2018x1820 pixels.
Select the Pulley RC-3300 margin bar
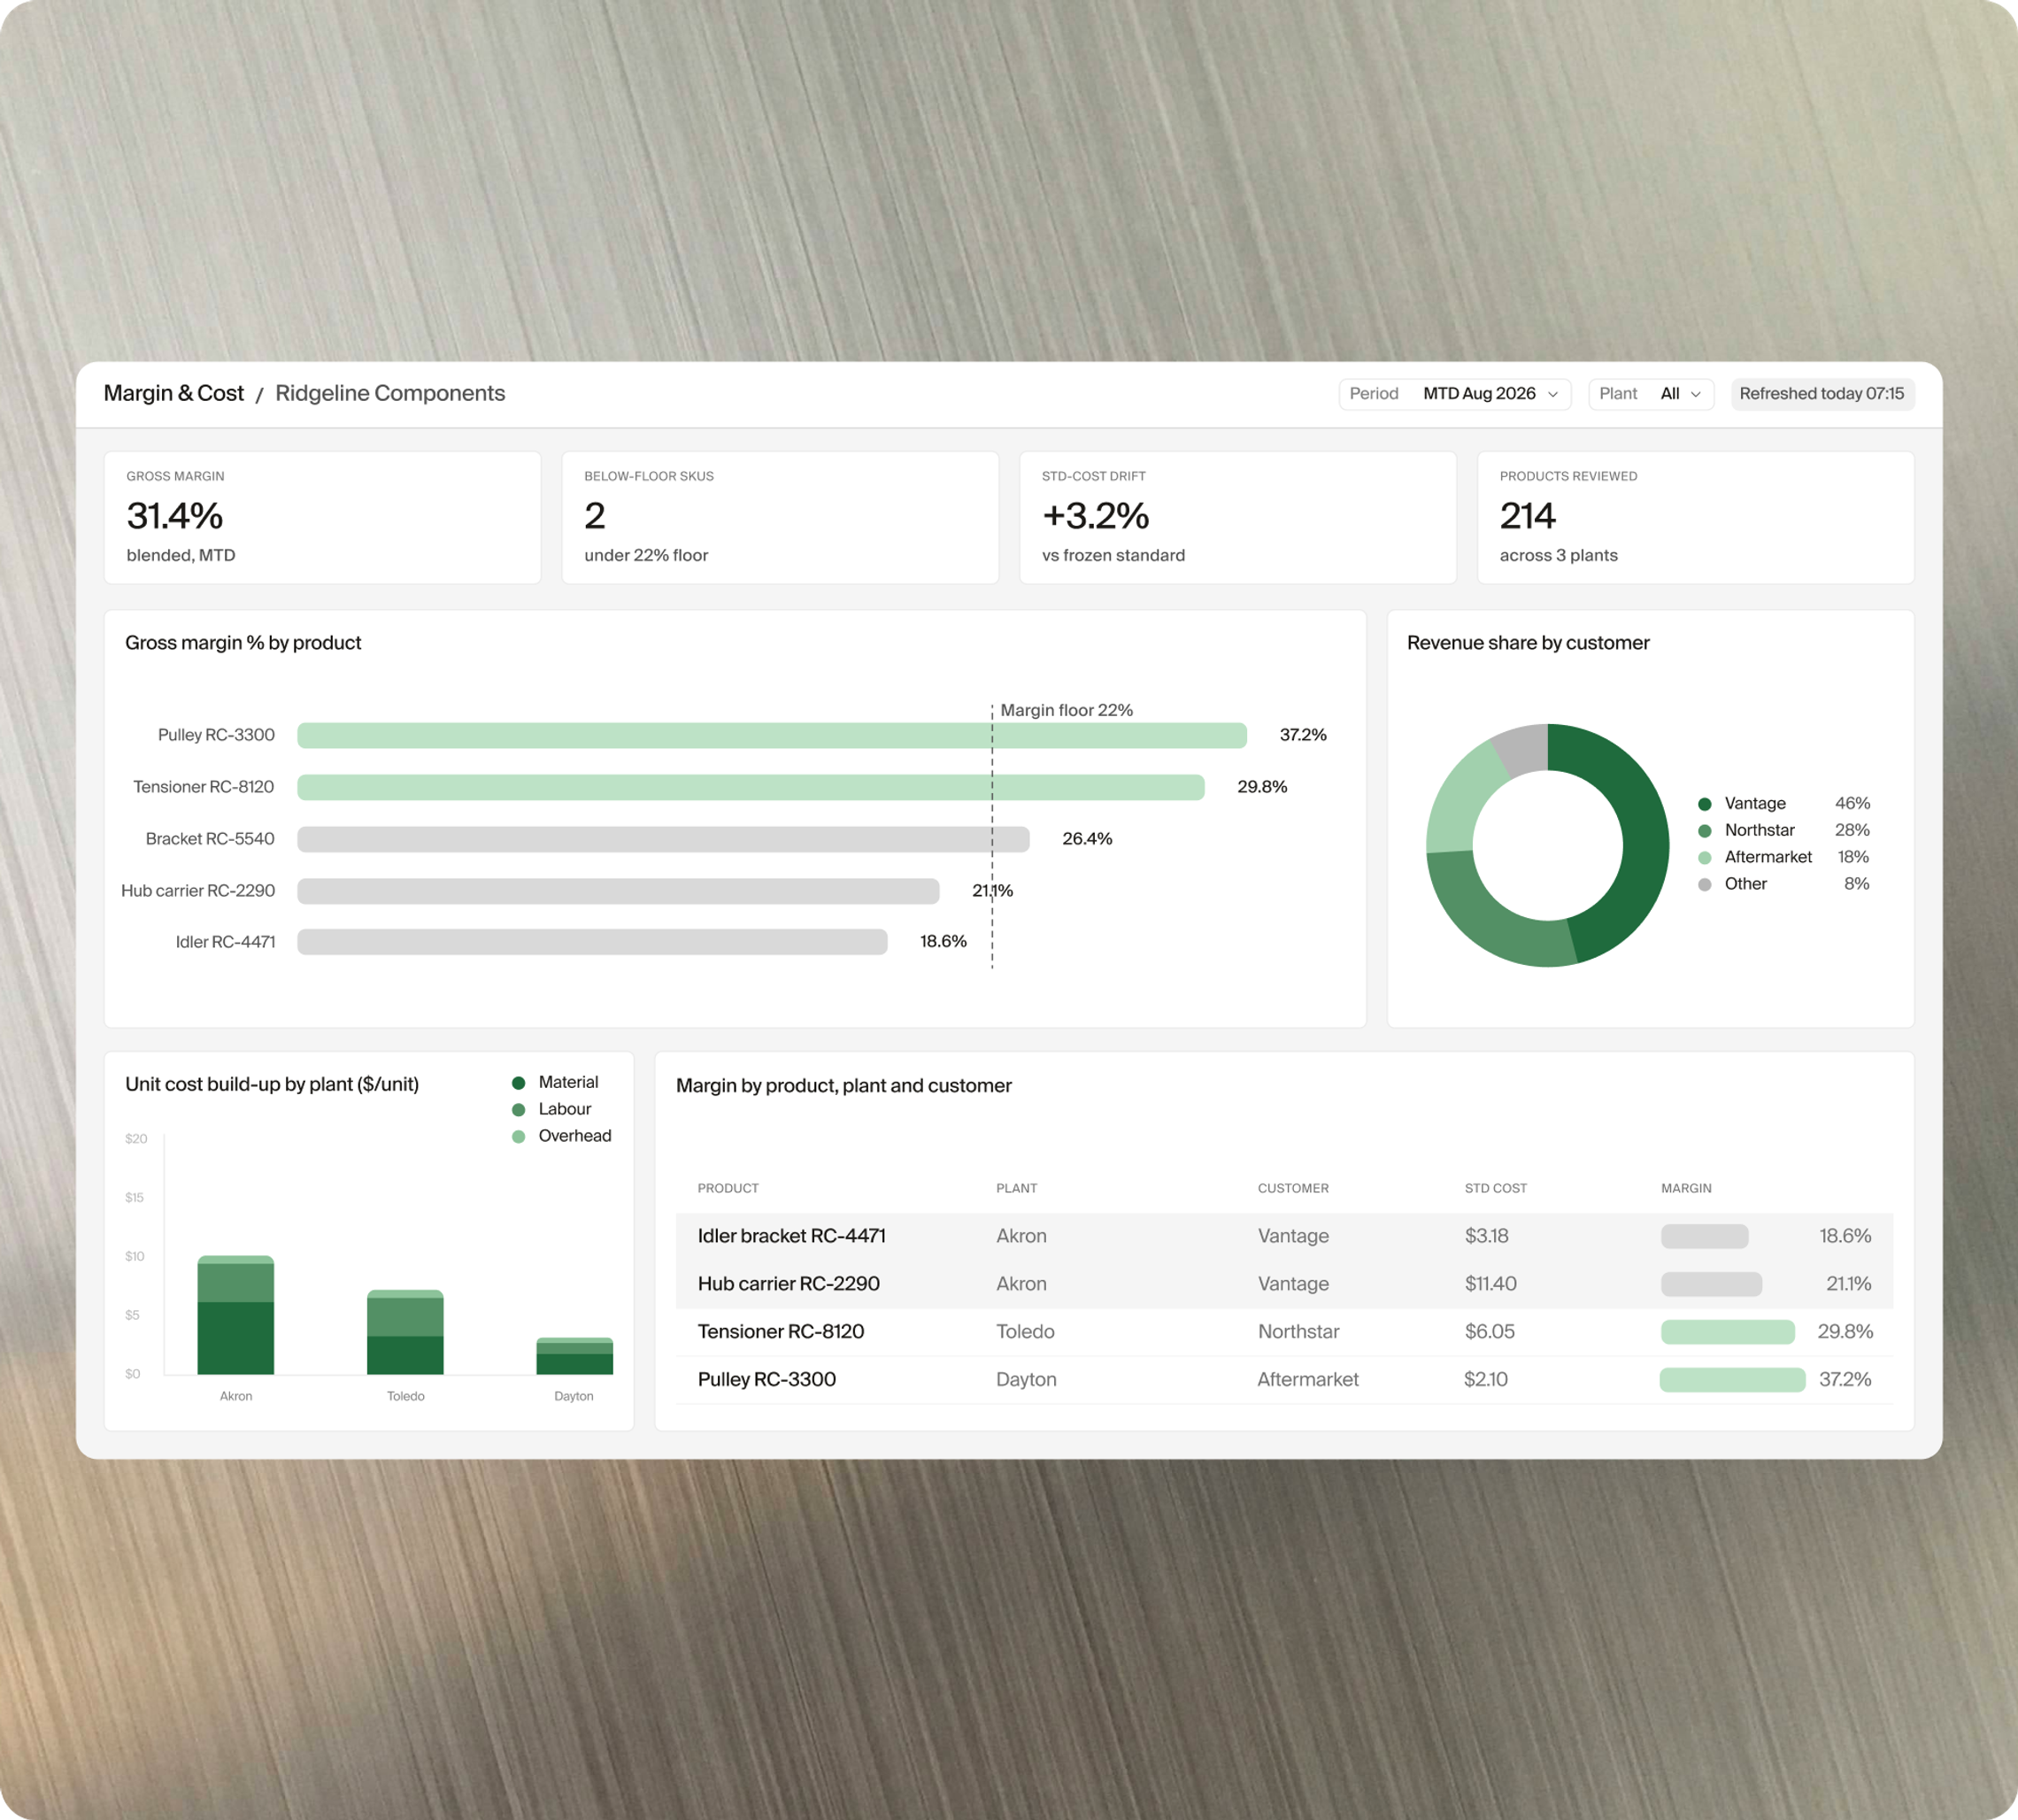(x=772, y=735)
